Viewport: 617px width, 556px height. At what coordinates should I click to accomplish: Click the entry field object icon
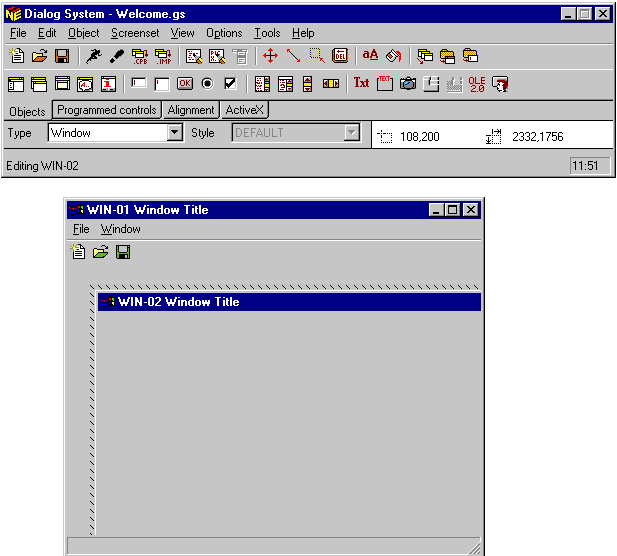click(139, 83)
